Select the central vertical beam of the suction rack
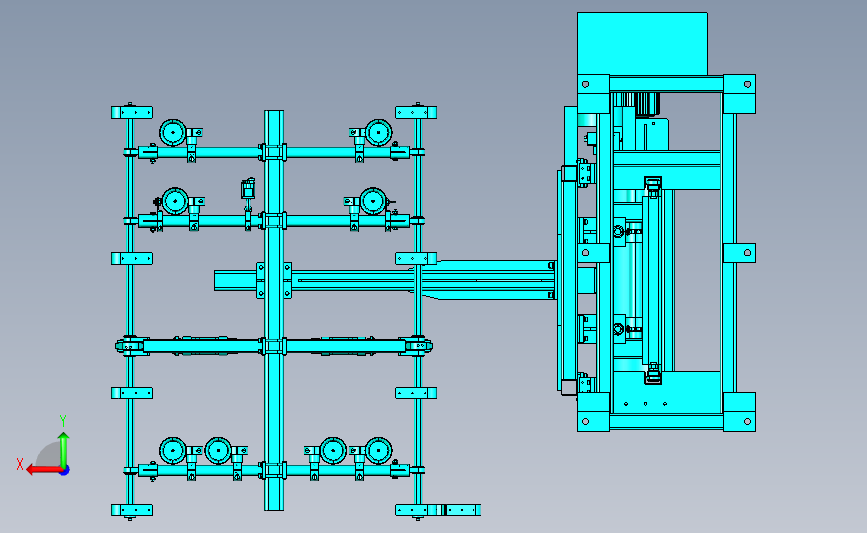The height and width of the screenshot is (533, 867). pos(274,310)
